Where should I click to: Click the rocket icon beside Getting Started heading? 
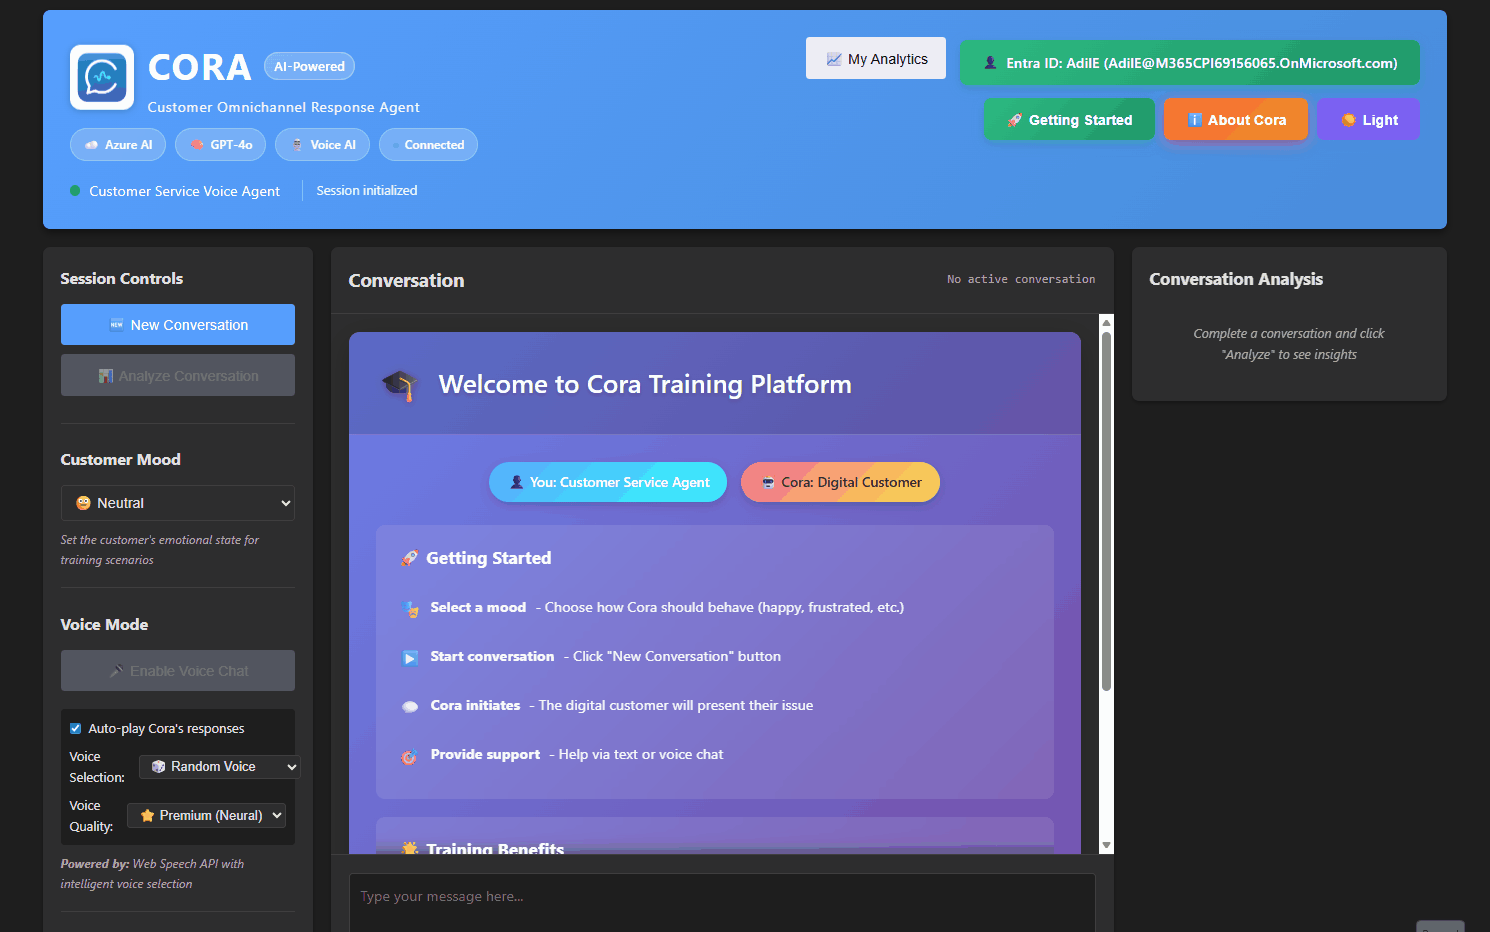click(x=409, y=559)
